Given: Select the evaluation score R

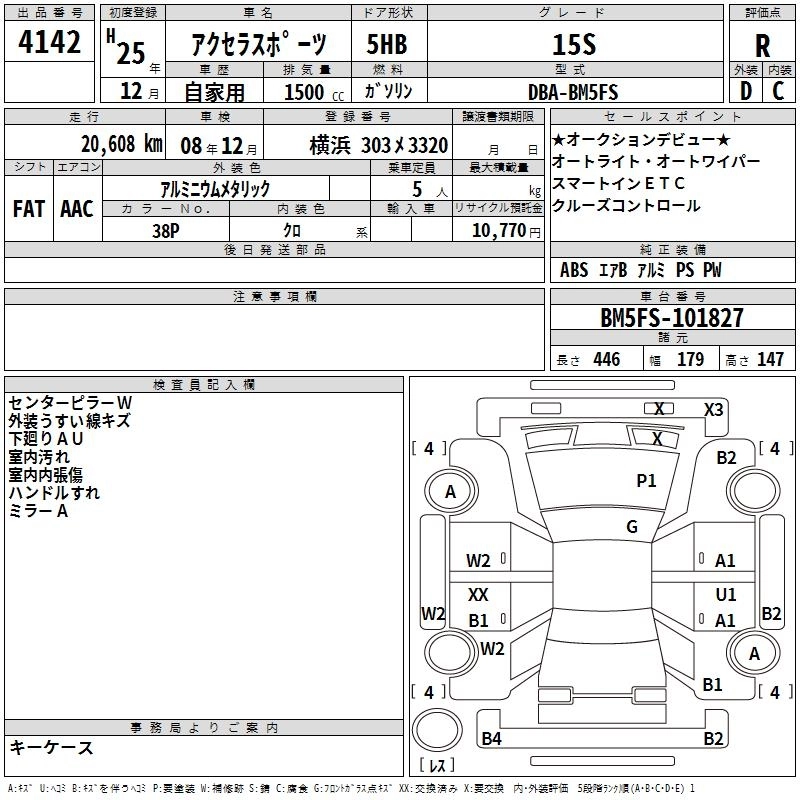Looking at the screenshot, I should [762, 45].
